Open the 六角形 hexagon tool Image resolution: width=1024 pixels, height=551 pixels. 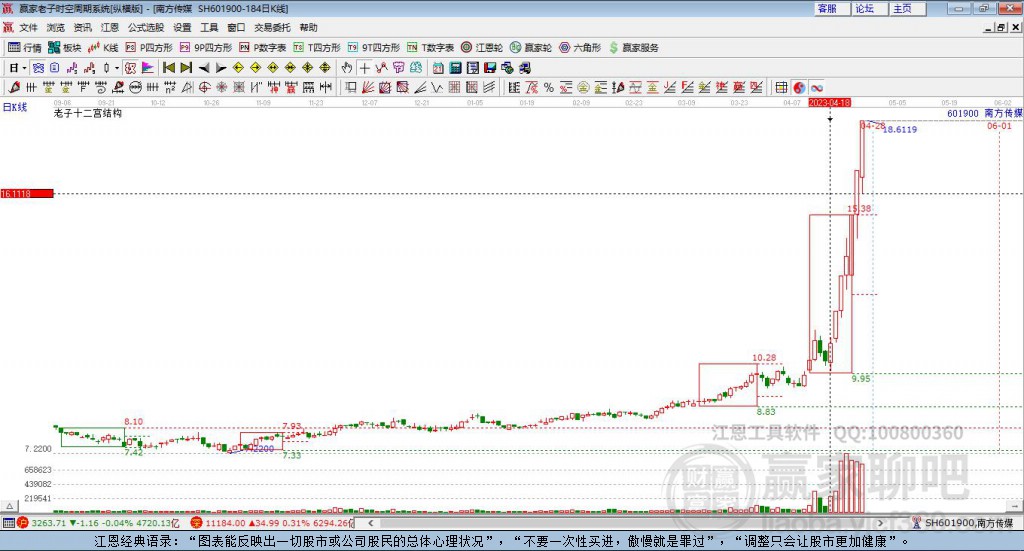tap(580, 48)
